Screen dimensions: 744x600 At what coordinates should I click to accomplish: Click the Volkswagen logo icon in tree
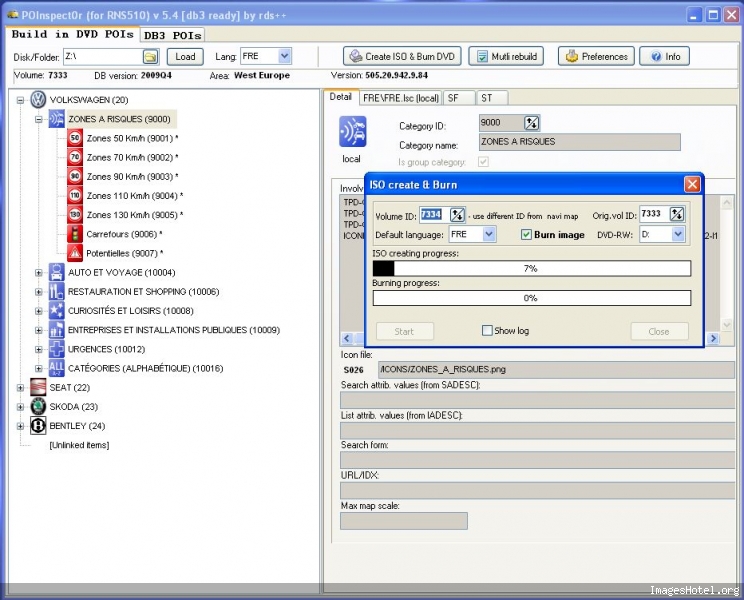(38, 100)
